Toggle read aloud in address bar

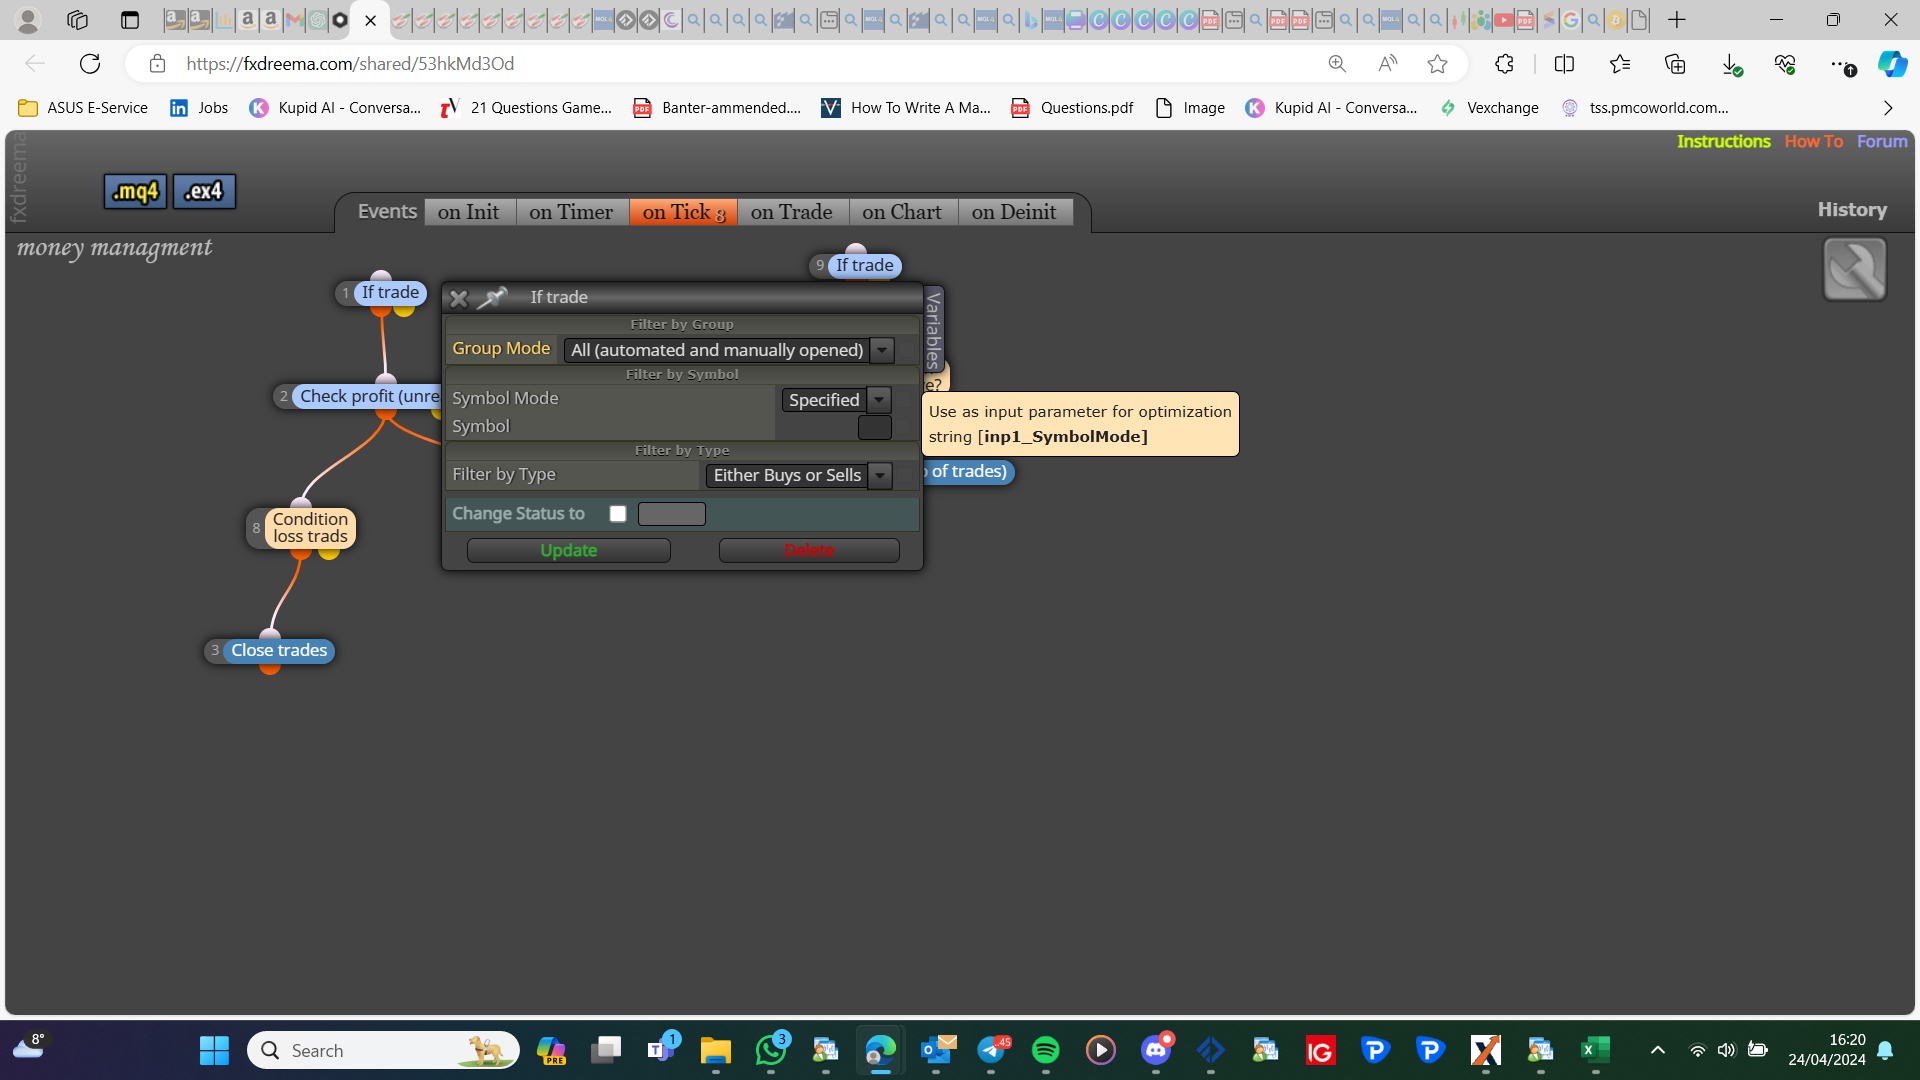click(x=1388, y=64)
